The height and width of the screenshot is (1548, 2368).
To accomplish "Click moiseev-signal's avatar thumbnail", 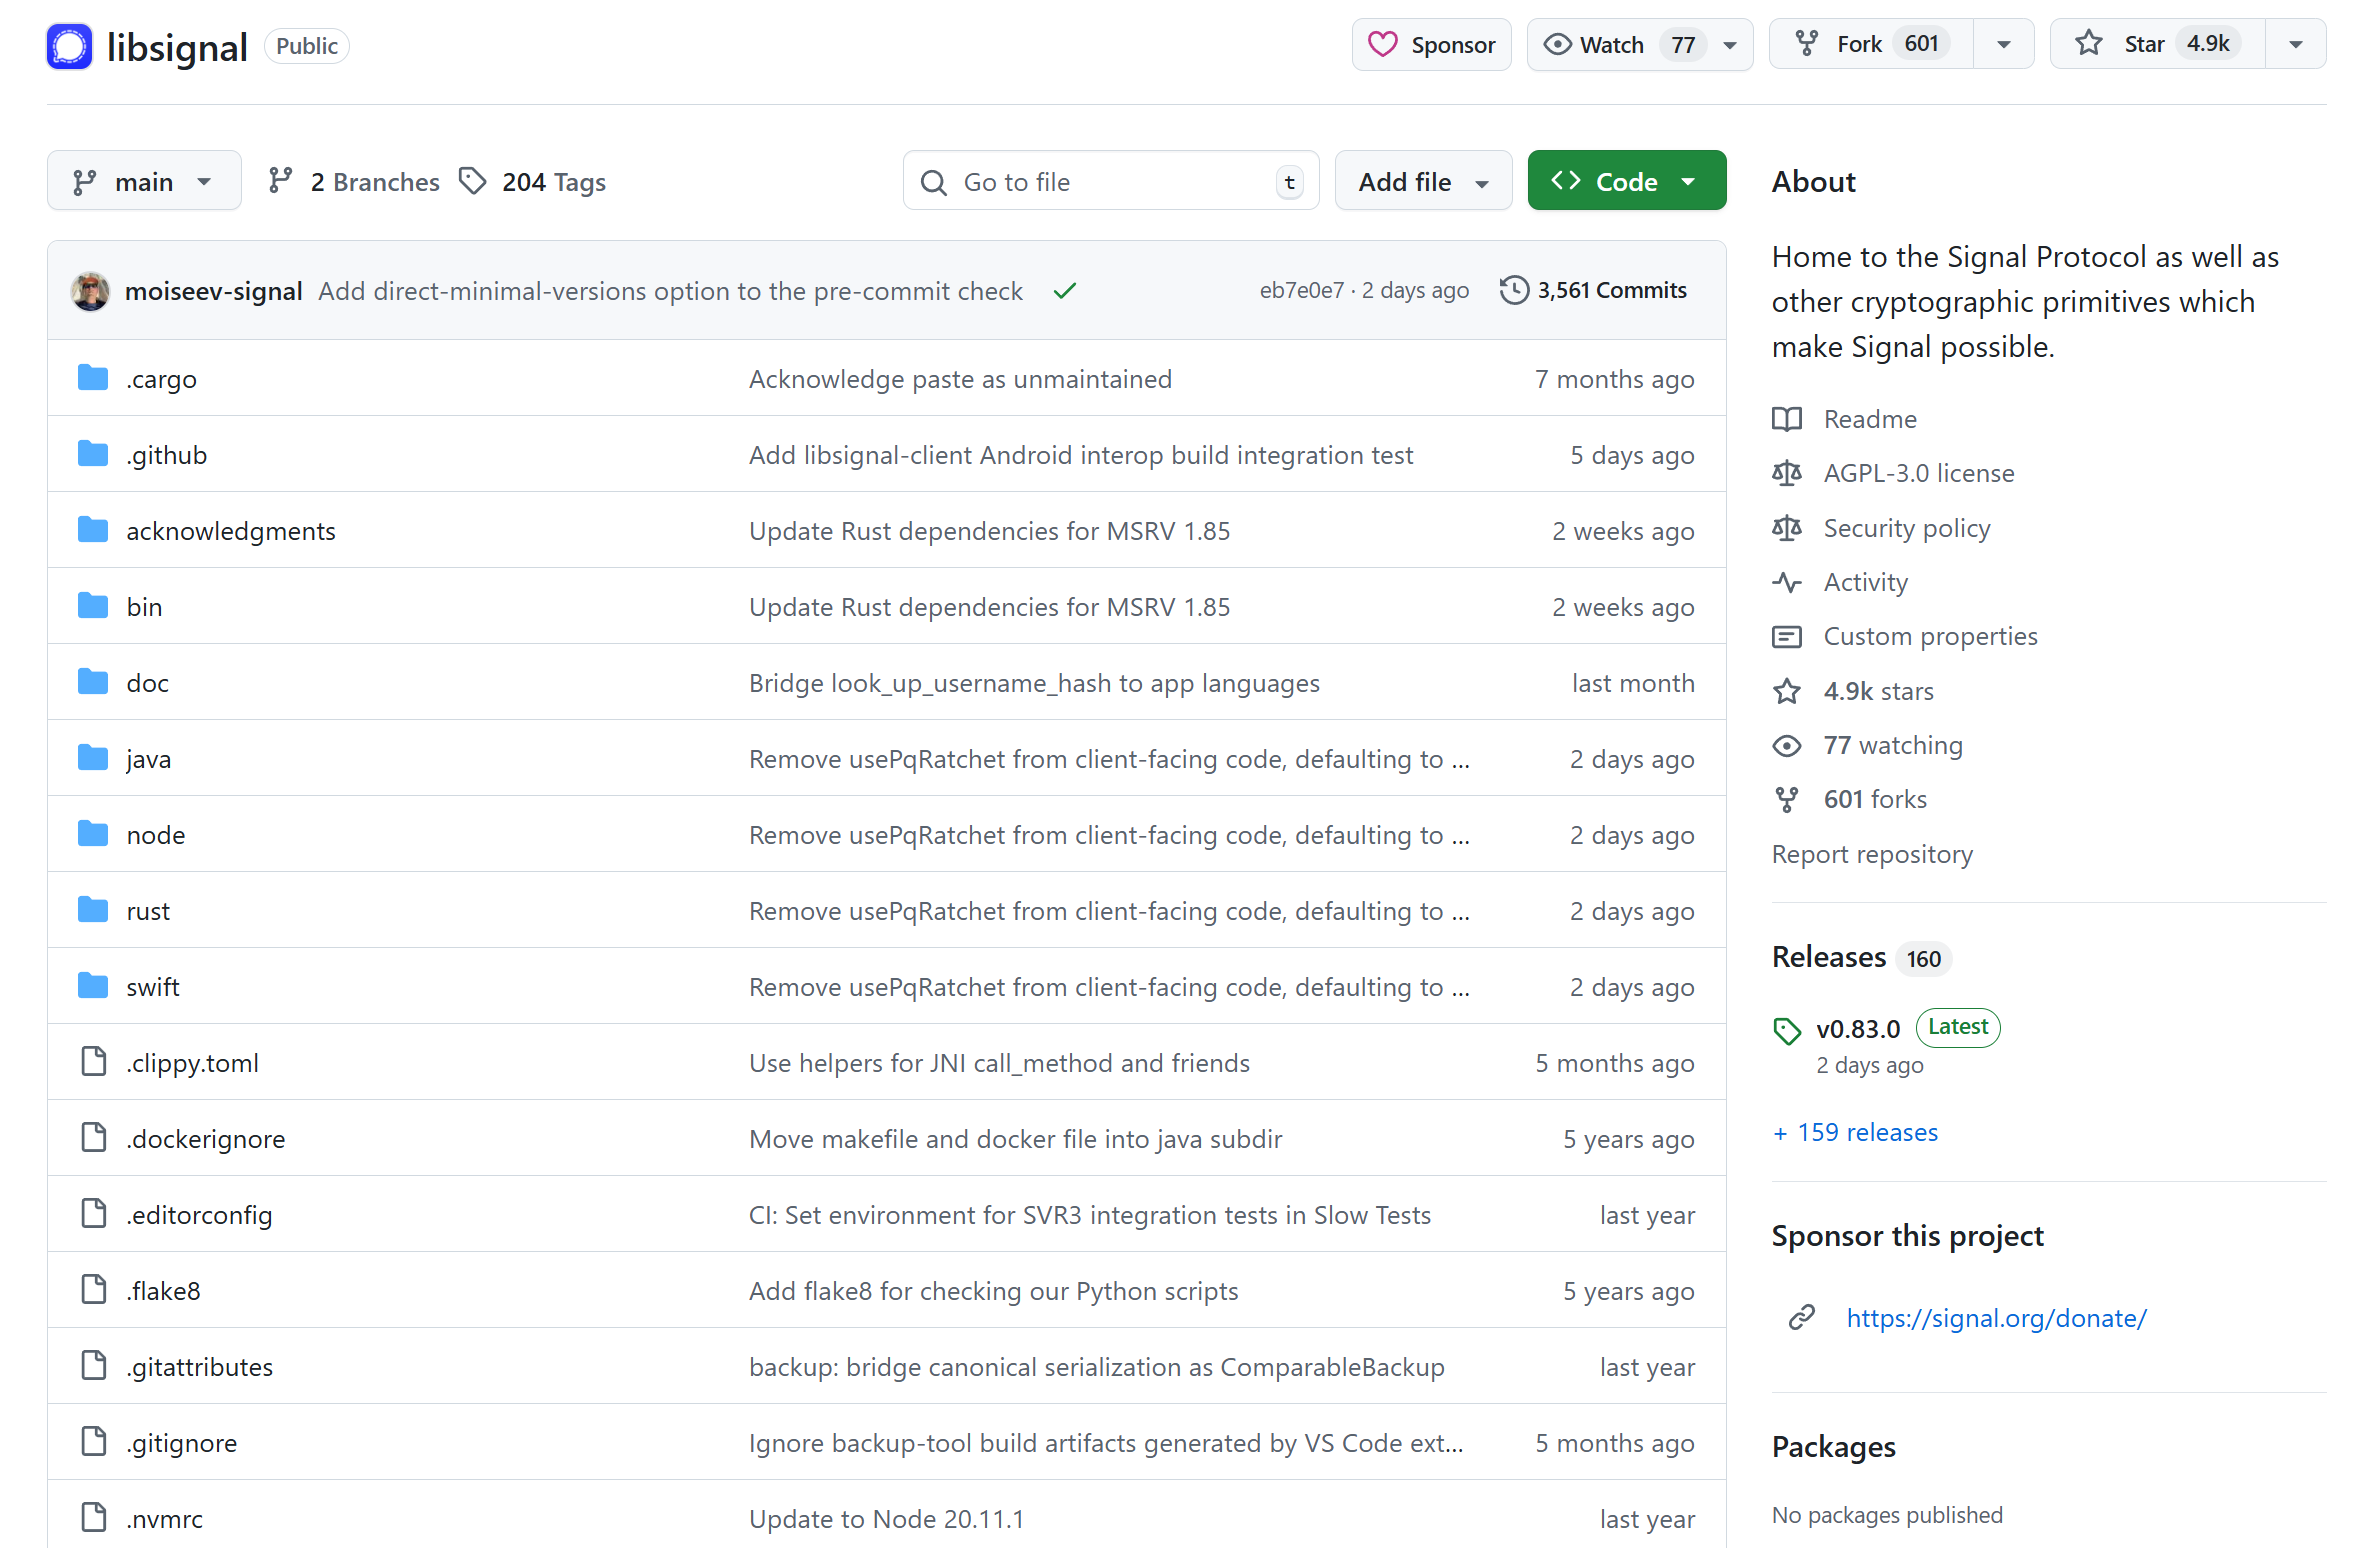I will [x=90, y=291].
